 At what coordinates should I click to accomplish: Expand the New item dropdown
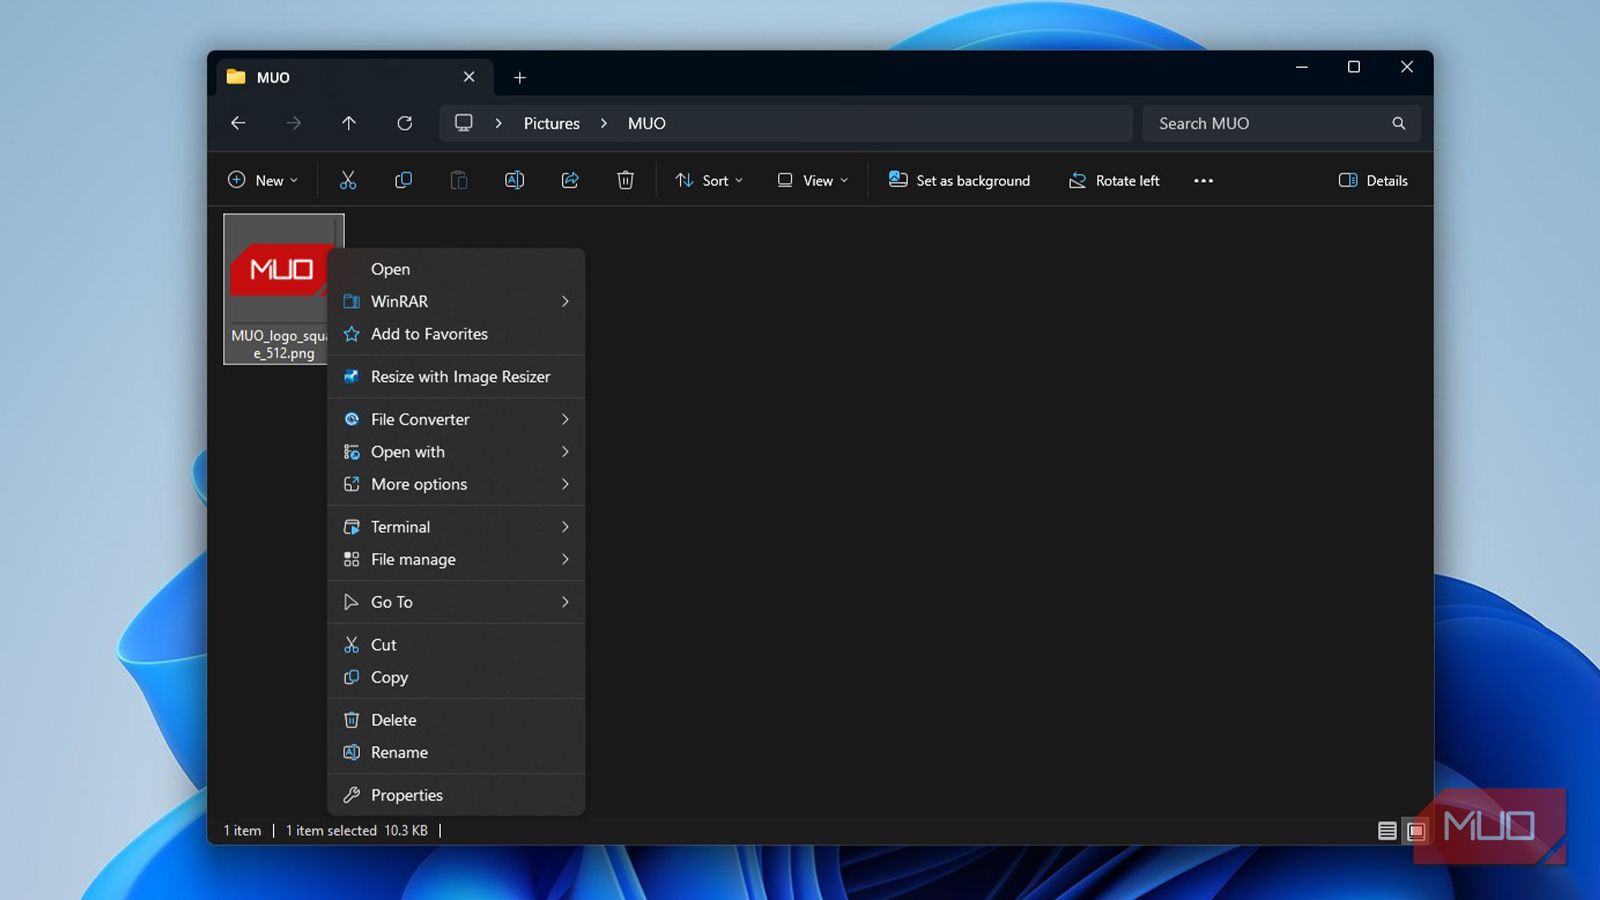click(262, 180)
